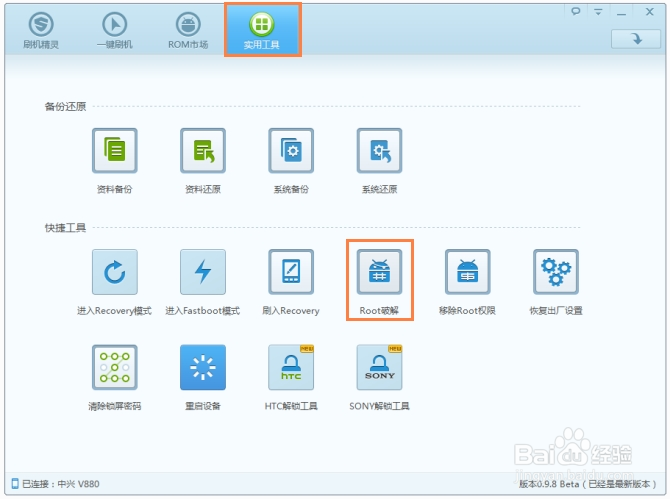The height and width of the screenshot is (499, 670).
Task: Open the 系统备份 system backup icon
Action: pos(291,150)
